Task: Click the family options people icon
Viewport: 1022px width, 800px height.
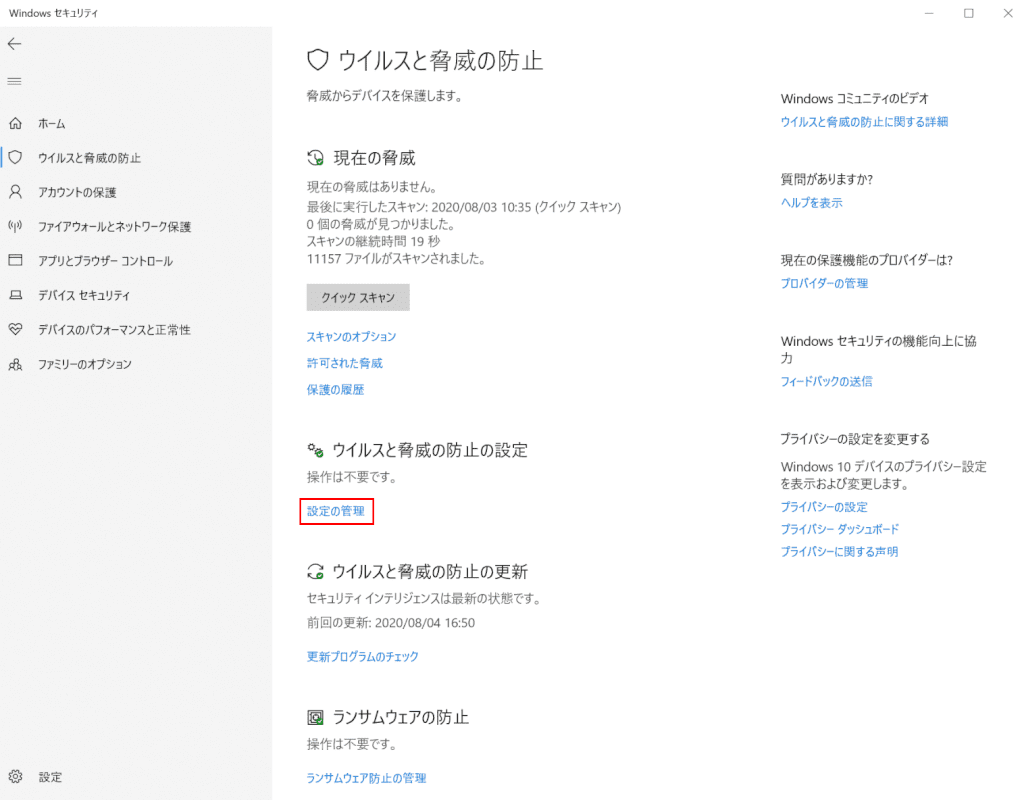Action: click(x=16, y=364)
